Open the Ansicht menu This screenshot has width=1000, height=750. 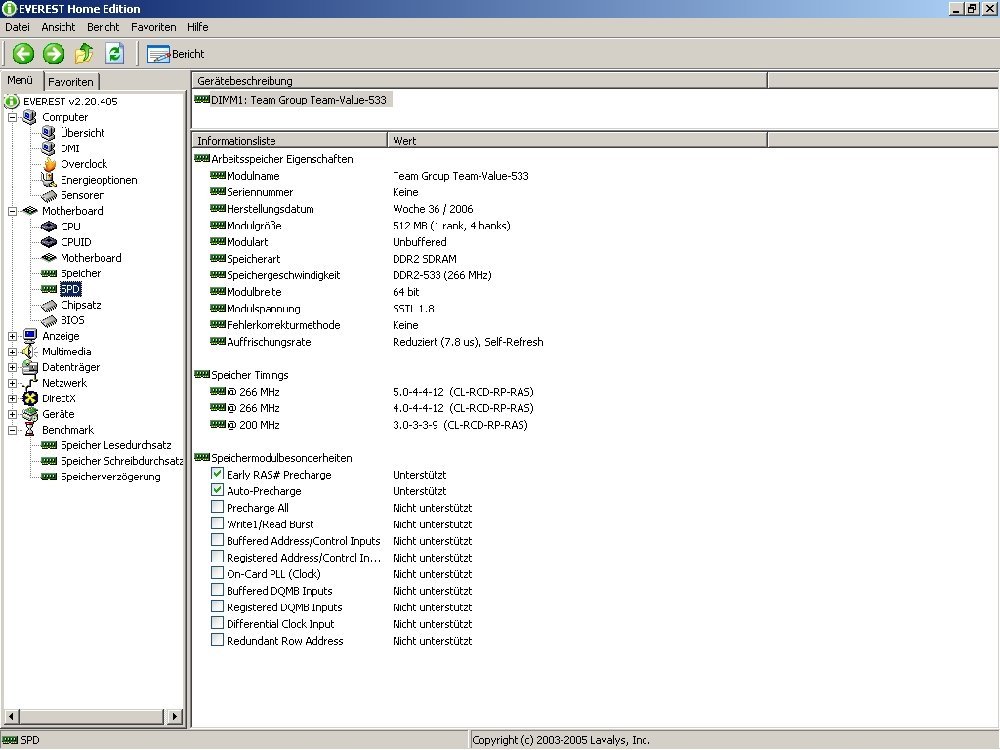coord(58,27)
